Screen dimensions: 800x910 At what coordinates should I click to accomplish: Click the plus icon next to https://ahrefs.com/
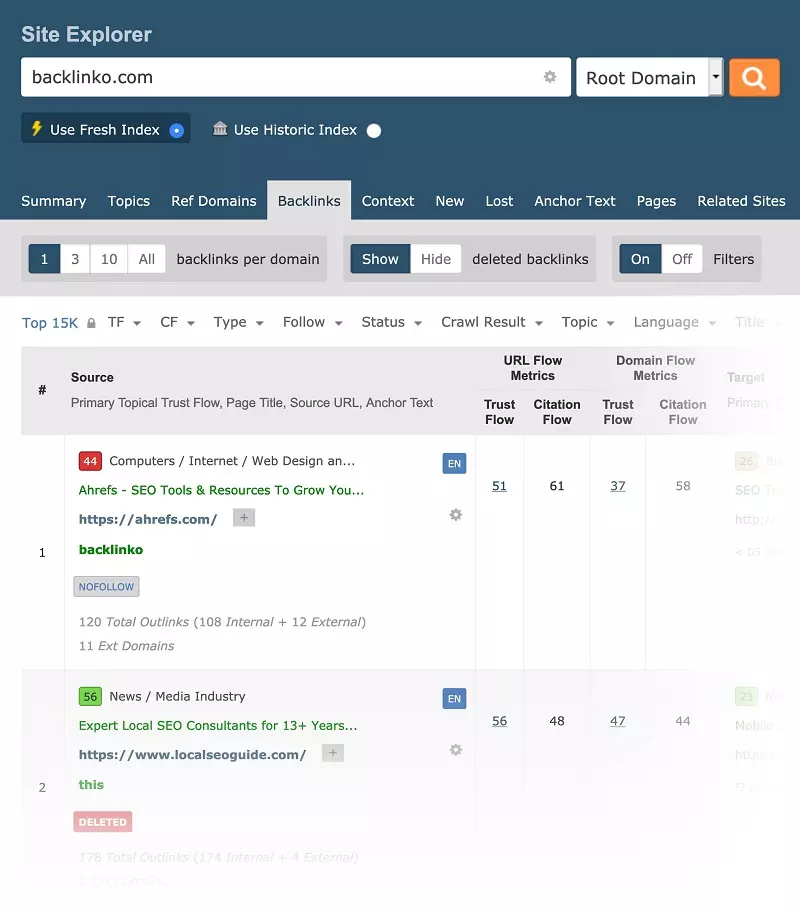click(244, 517)
